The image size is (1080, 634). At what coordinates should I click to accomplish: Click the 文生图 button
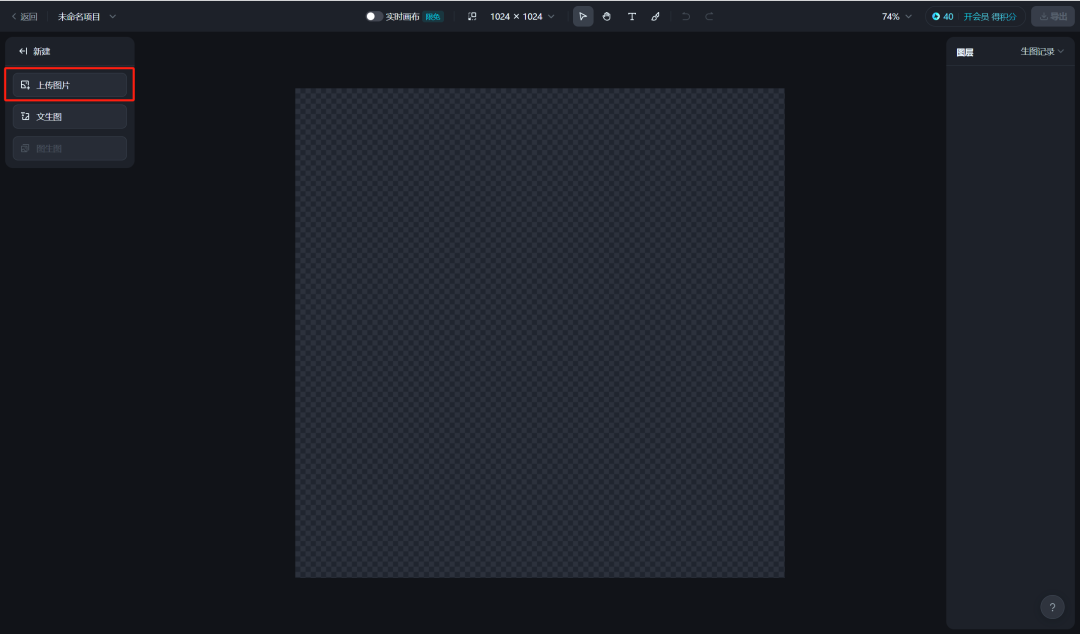[70, 117]
